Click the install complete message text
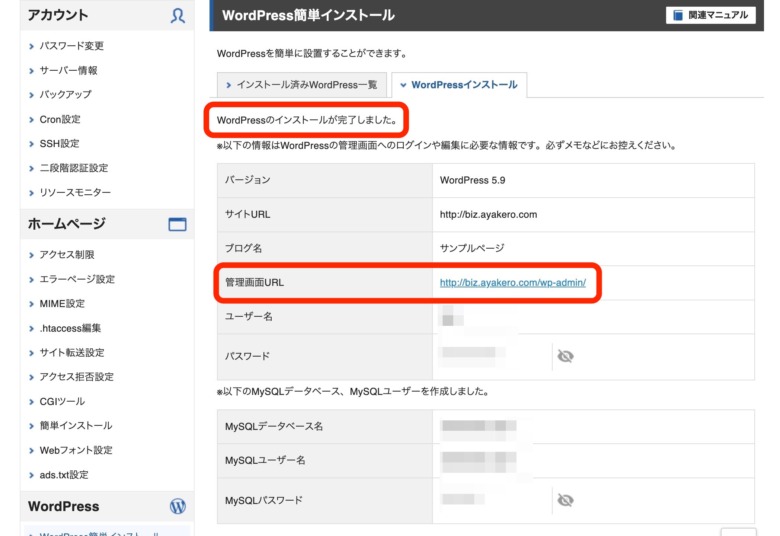Screen dimensions: 780x536 [x=307, y=120]
